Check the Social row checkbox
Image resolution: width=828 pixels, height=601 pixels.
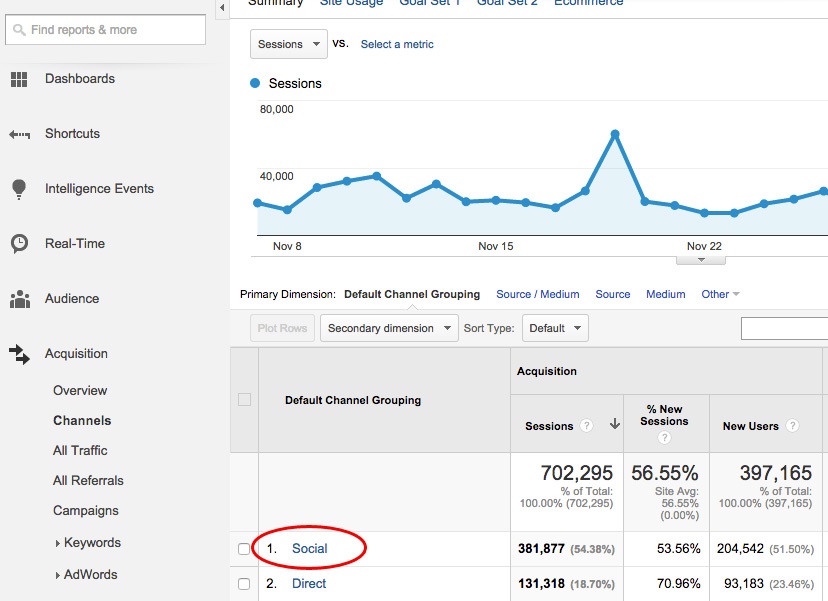tap(244, 548)
